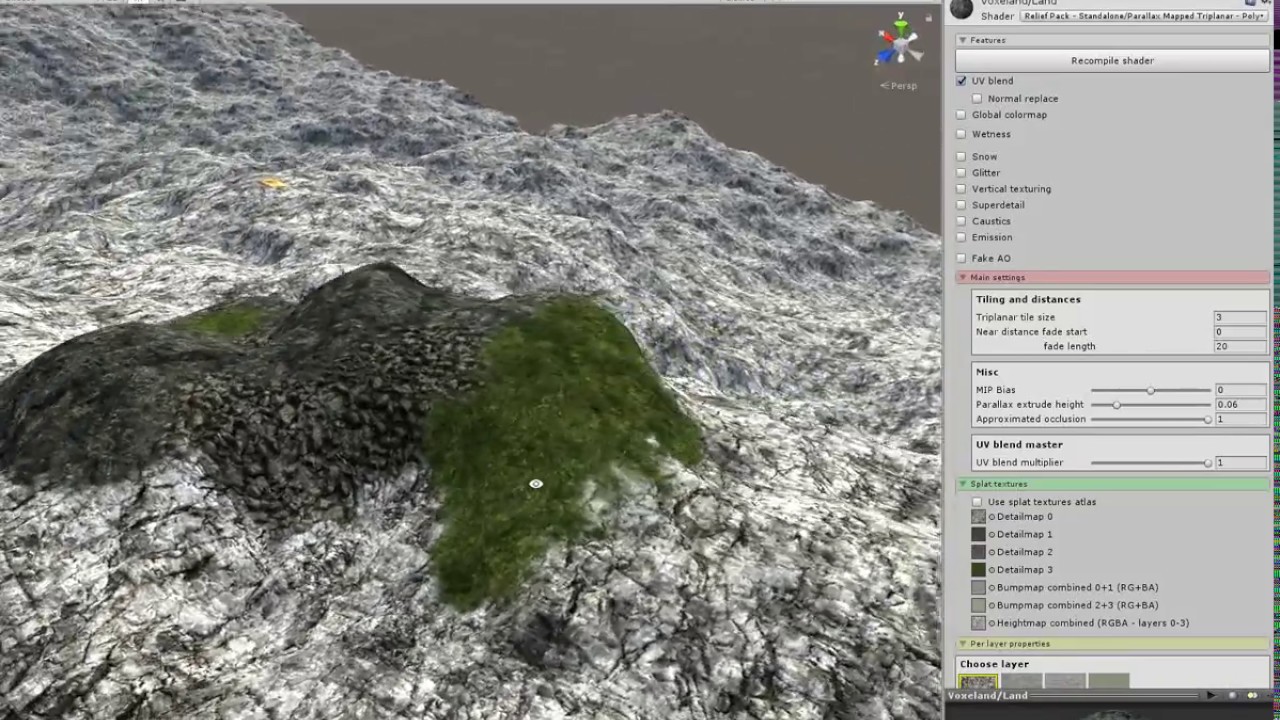Screen dimensions: 1280x720
Task: Click the preview sphere shape icon
Action: coord(1233,695)
